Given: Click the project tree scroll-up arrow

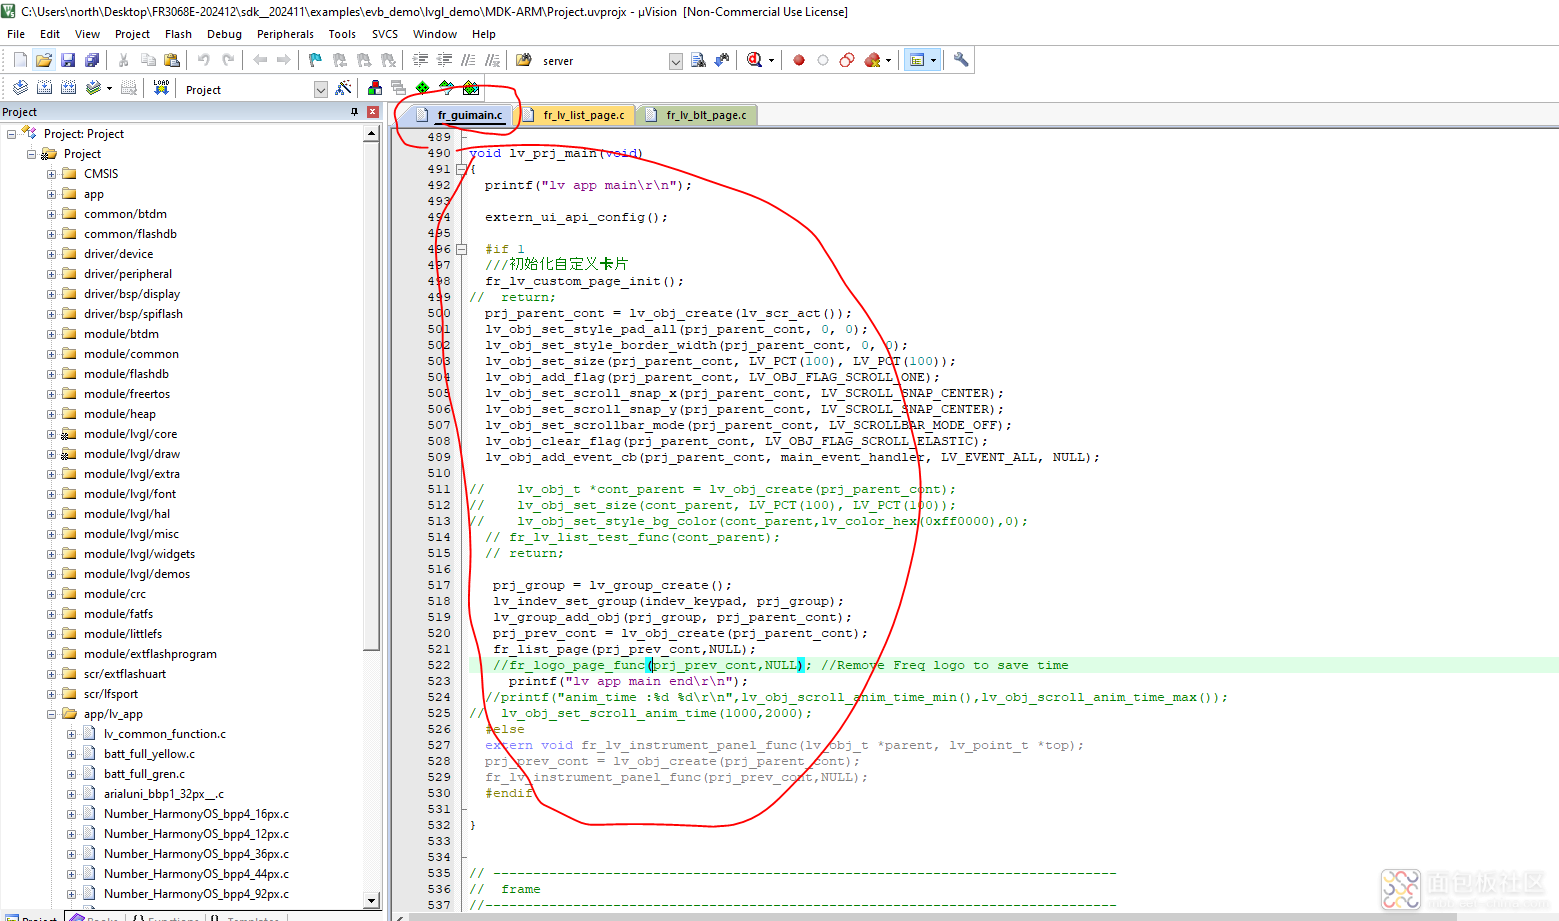Looking at the screenshot, I should coord(371,133).
